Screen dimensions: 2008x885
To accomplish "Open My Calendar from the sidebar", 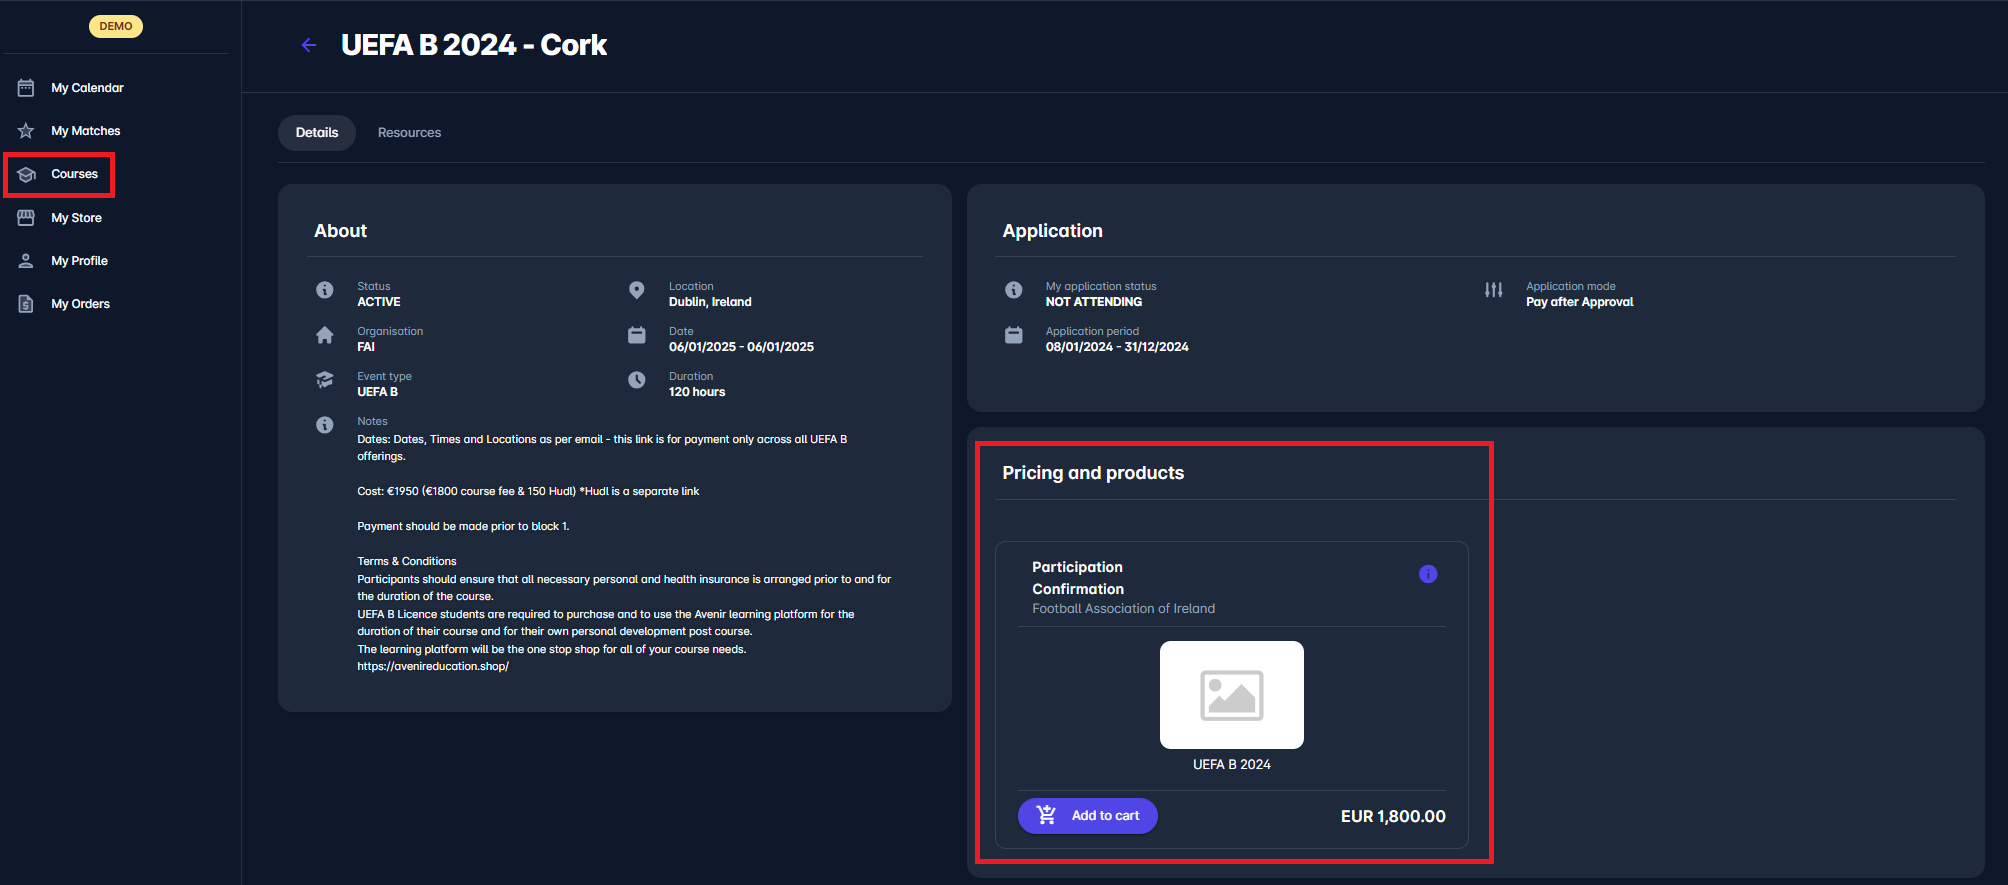I will [x=87, y=88].
